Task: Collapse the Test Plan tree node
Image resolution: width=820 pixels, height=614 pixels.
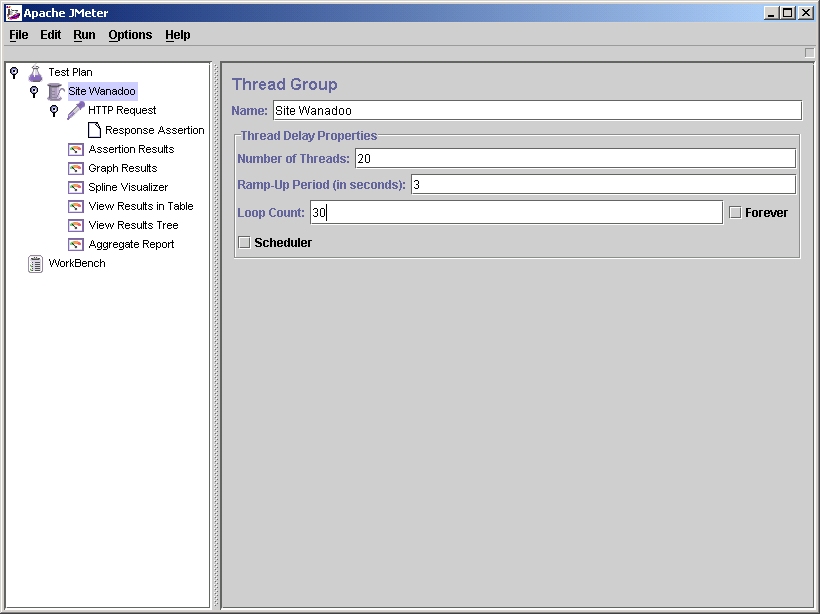Action: coord(14,72)
